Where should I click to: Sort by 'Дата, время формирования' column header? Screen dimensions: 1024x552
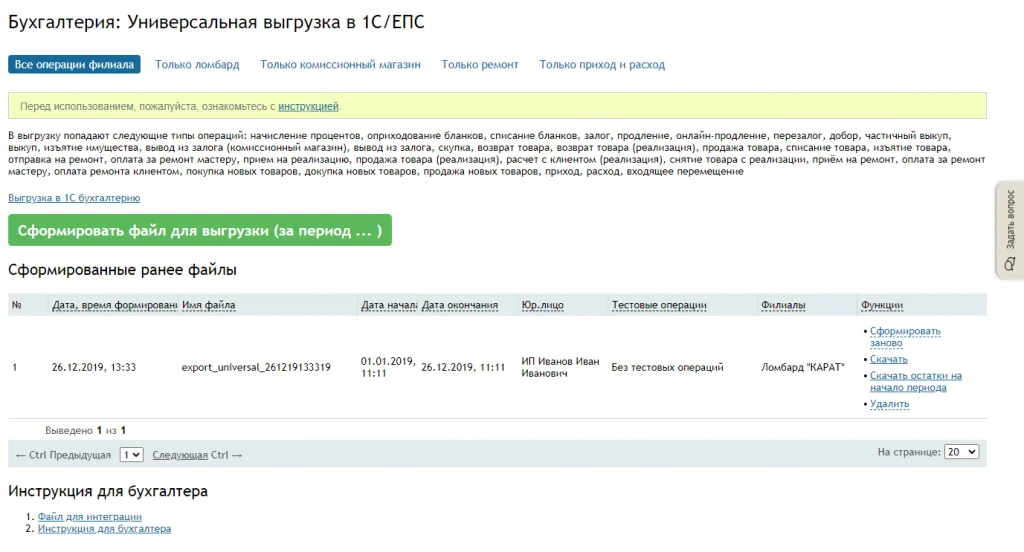(x=114, y=305)
